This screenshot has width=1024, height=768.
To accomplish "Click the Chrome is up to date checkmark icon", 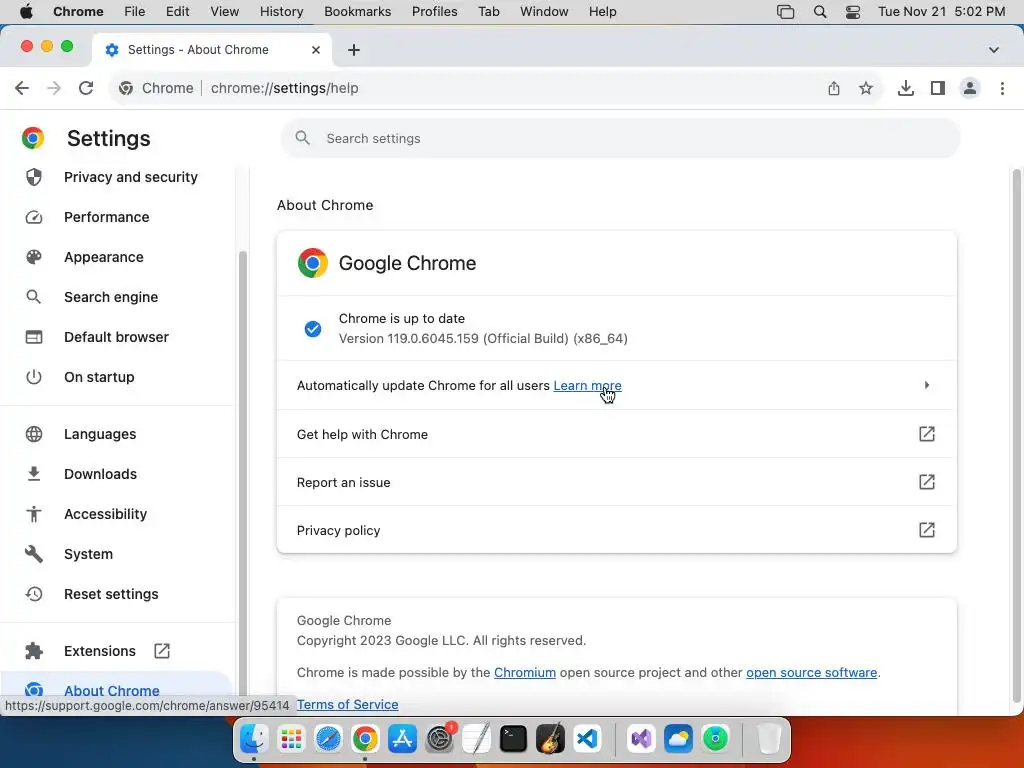I will 313,328.
